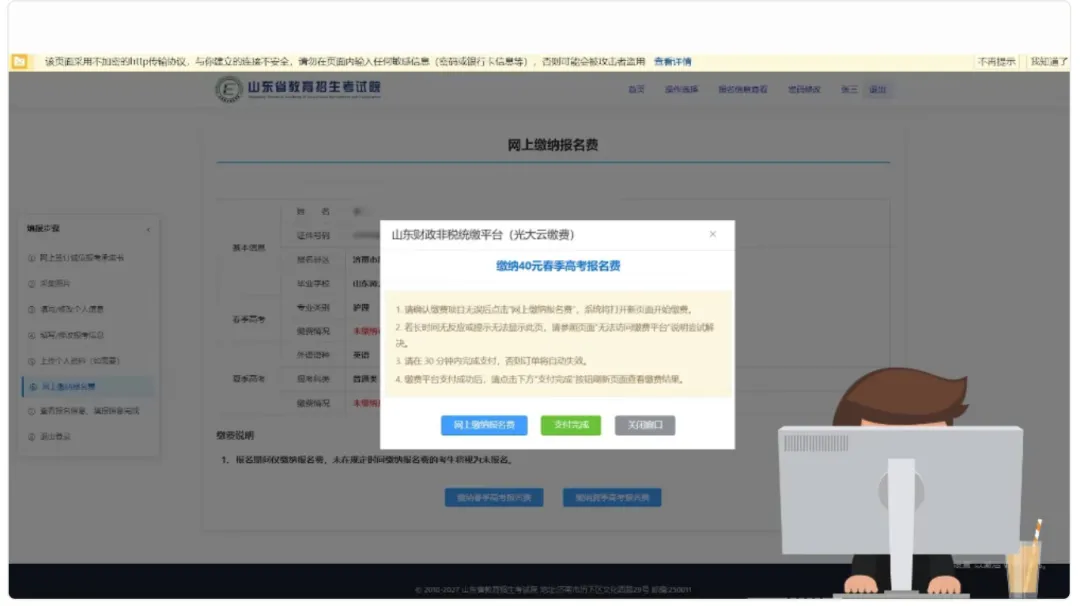Click the yellow warning icon in security bar
Image resolution: width=1080 pixels, height=606 pixels.
[19, 61]
